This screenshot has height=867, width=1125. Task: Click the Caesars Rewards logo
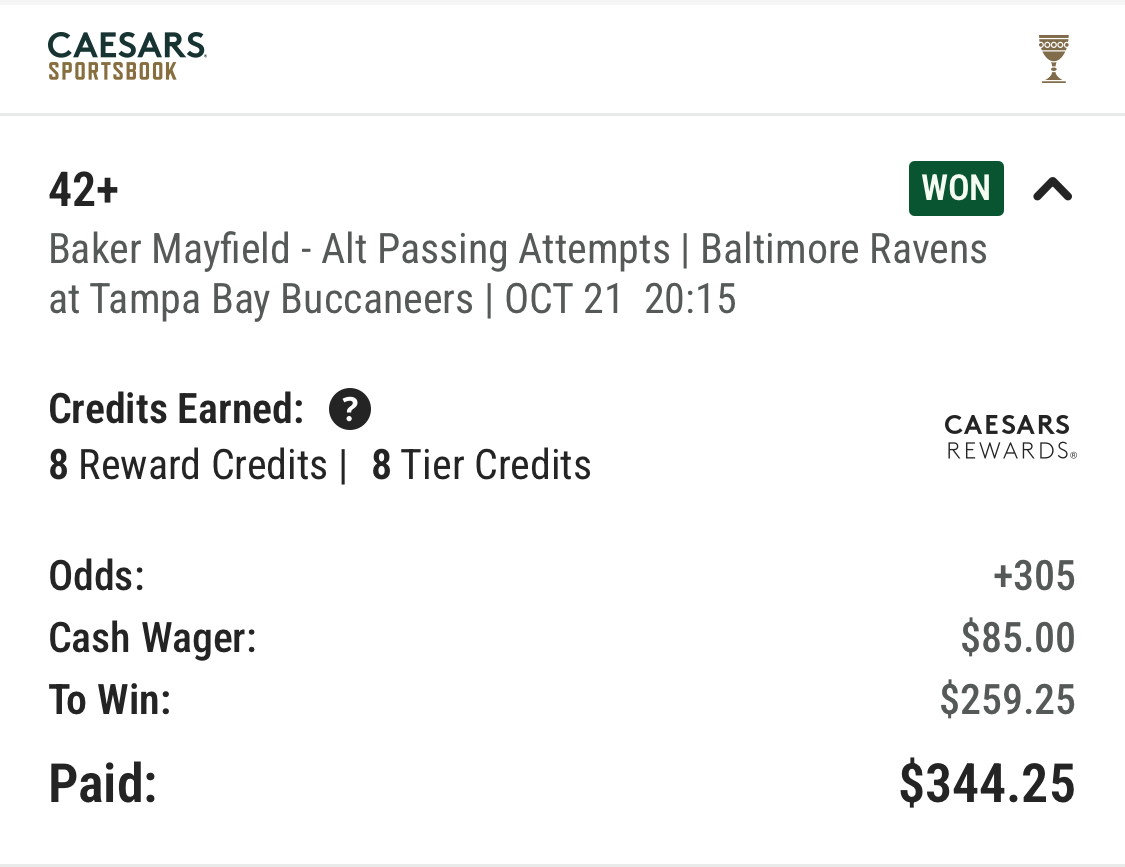(1010, 437)
